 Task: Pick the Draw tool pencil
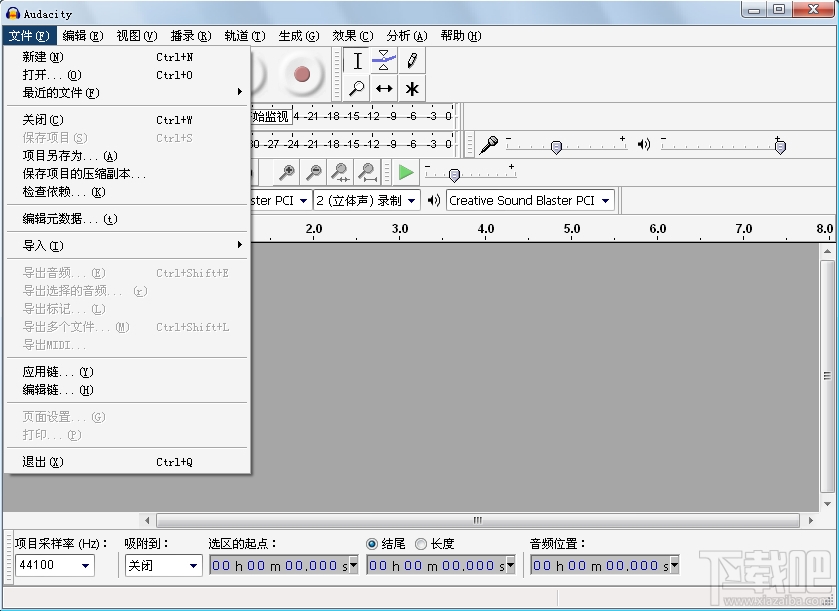coord(411,62)
